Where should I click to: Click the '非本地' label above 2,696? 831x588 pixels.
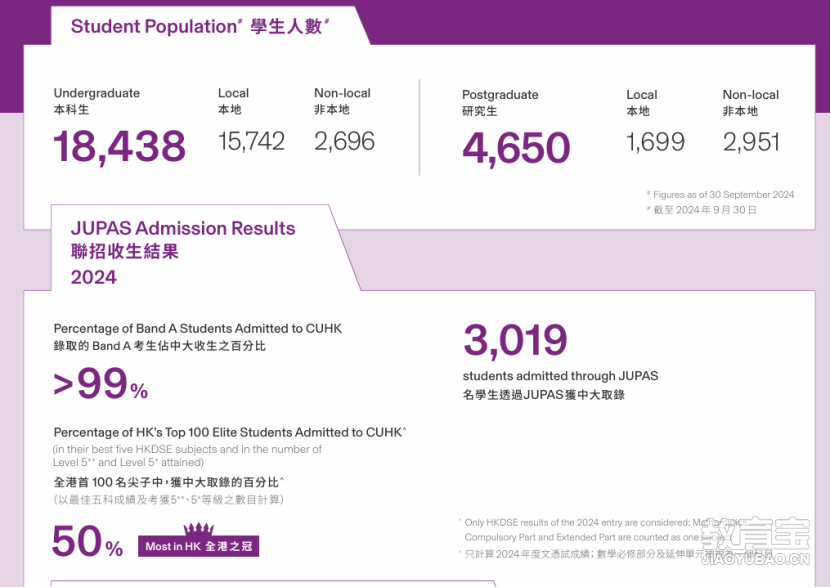(x=332, y=110)
